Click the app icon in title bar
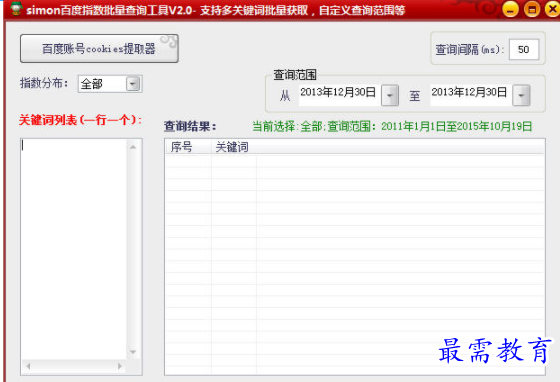 (16, 9)
